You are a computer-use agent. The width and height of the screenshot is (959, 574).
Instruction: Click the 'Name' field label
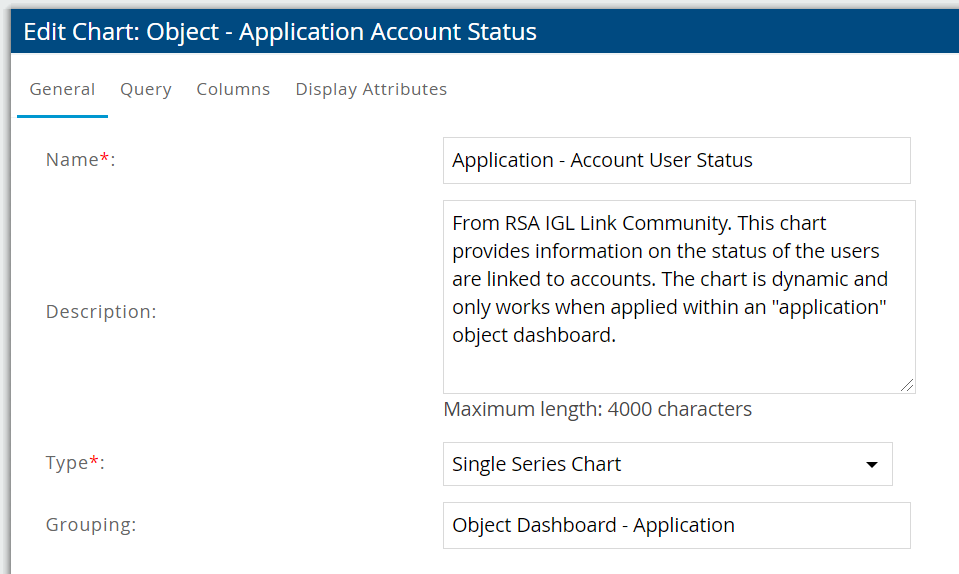tap(73, 160)
